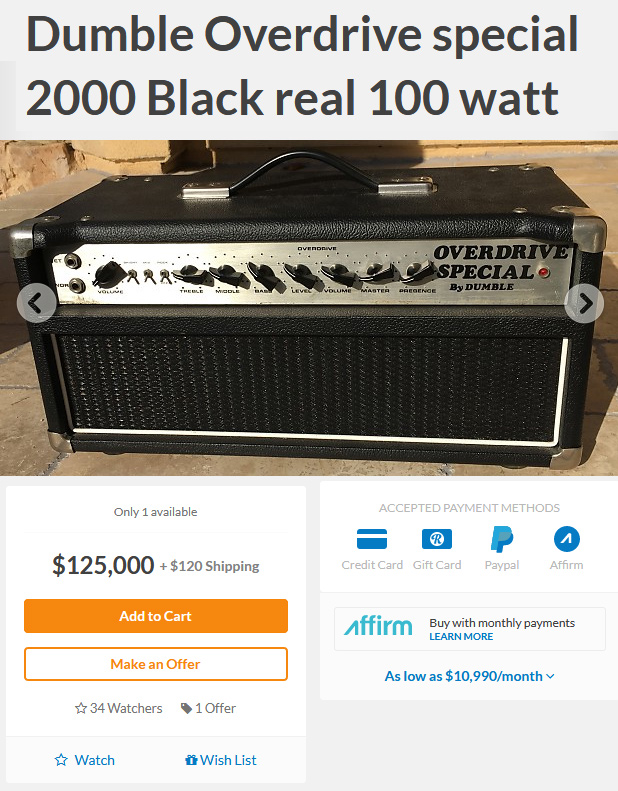Select the Credit Card payment icon

click(372, 539)
